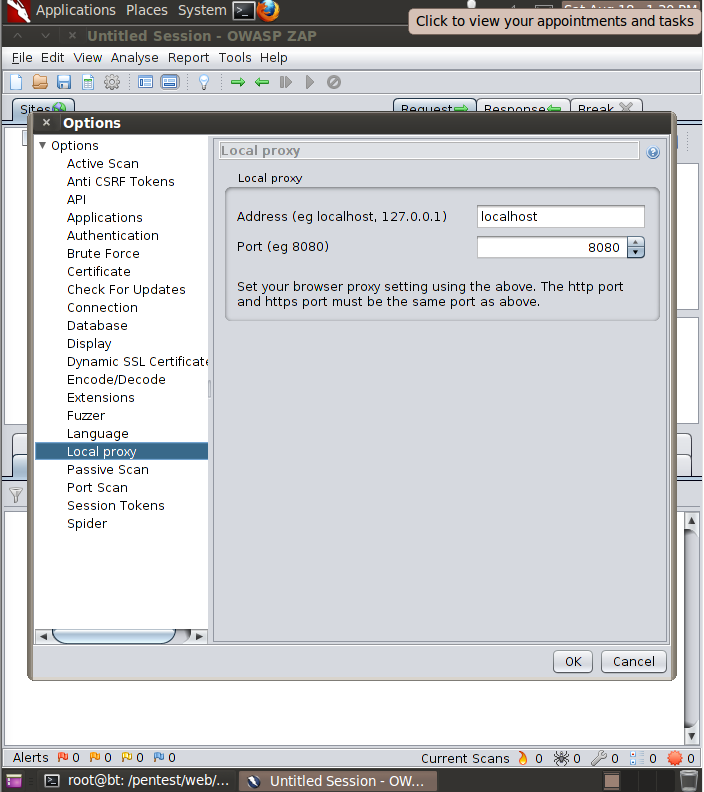Collapse the Options tree root node
The width and height of the screenshot is (704, 792).
point(43,146)
